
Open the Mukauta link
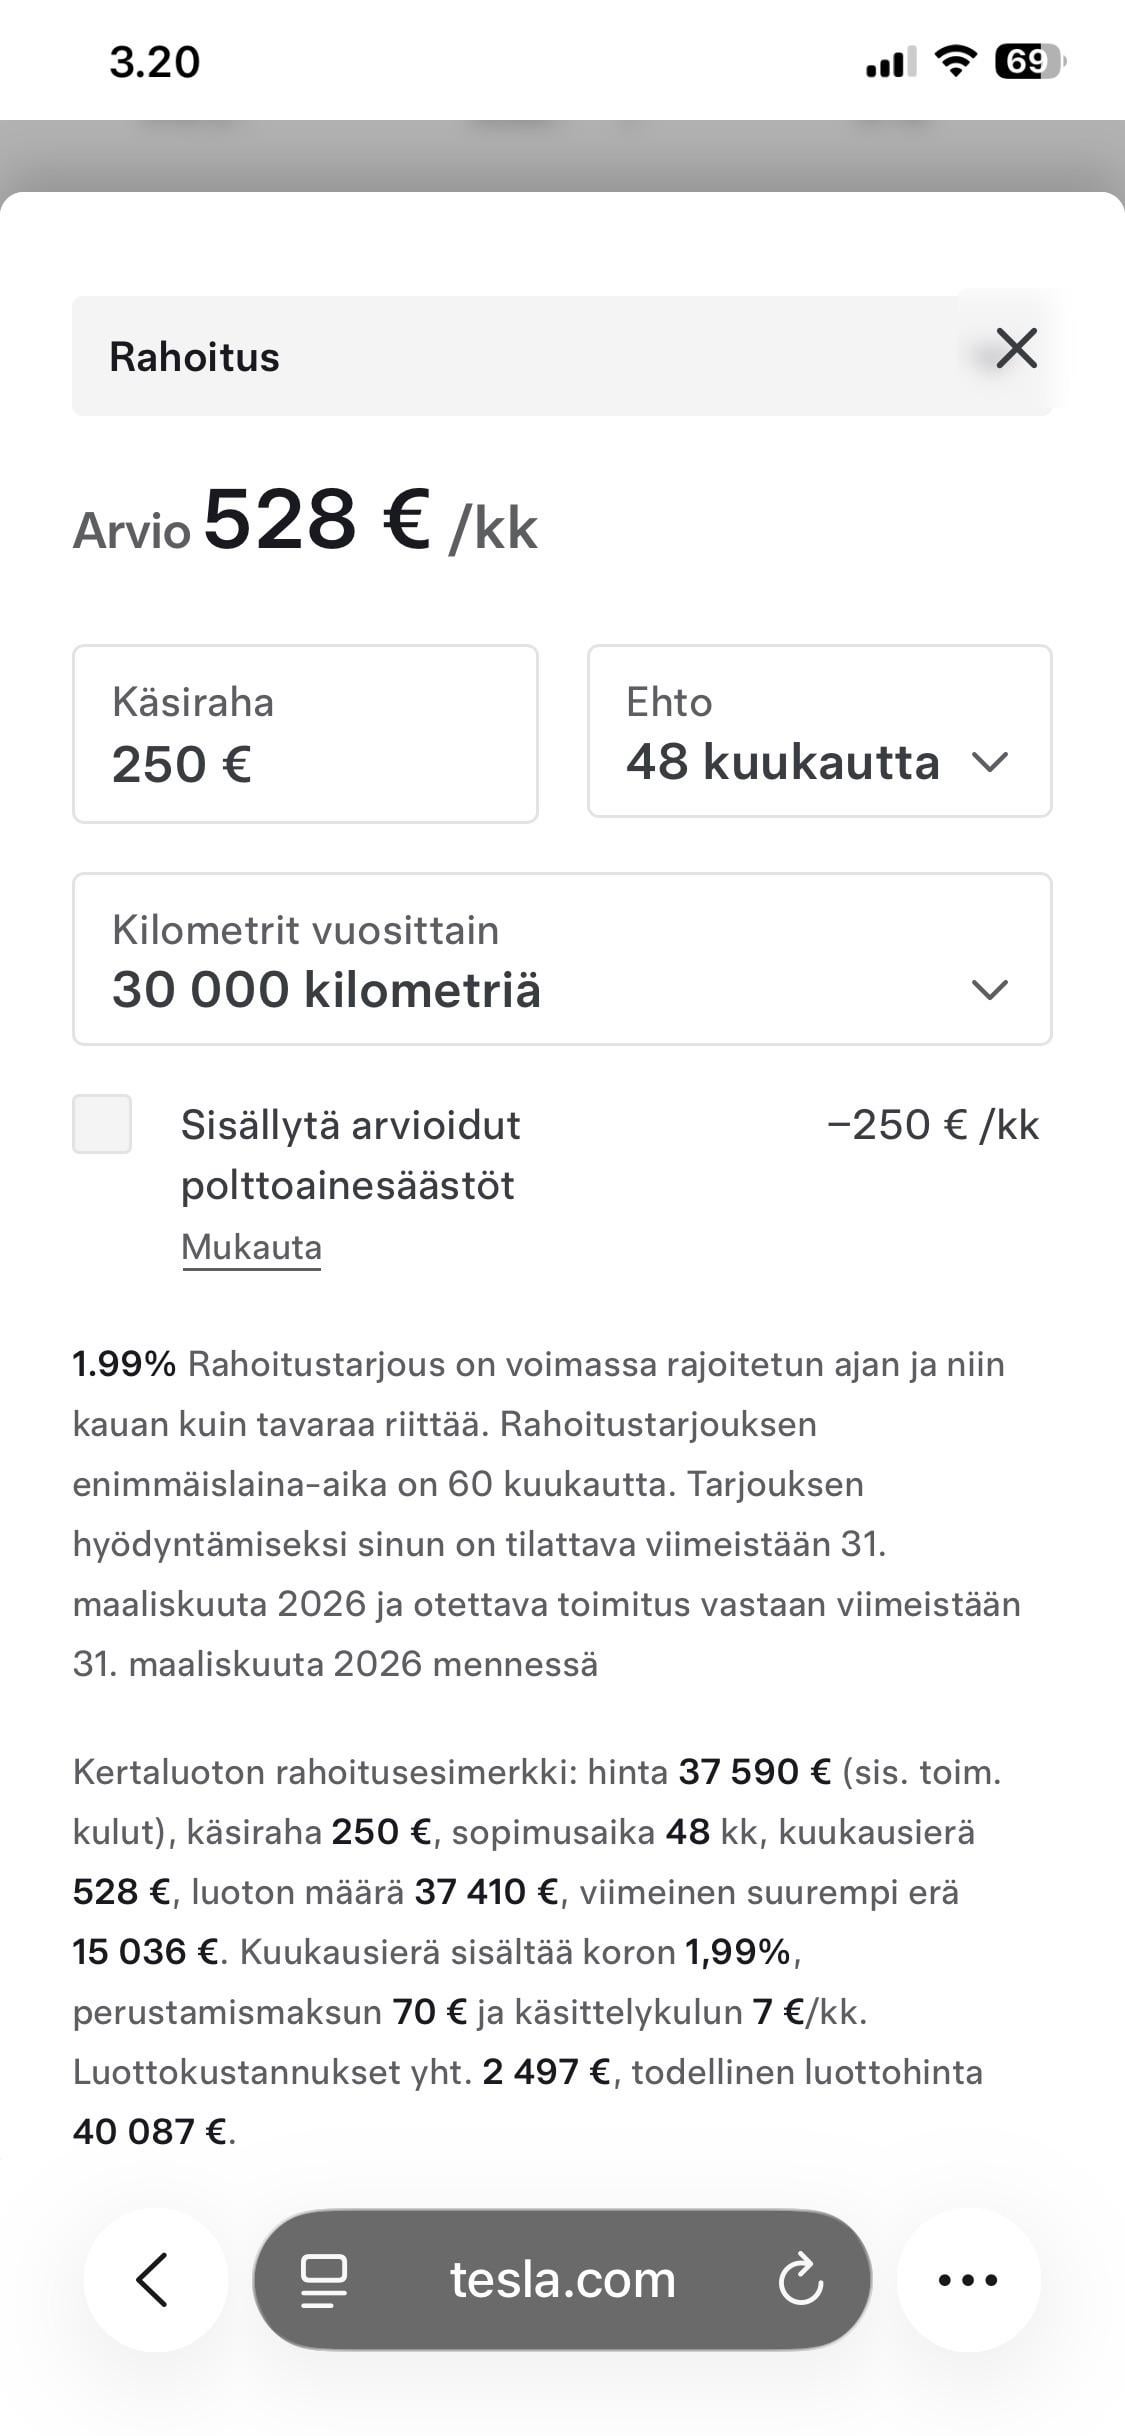(251, 1248)
